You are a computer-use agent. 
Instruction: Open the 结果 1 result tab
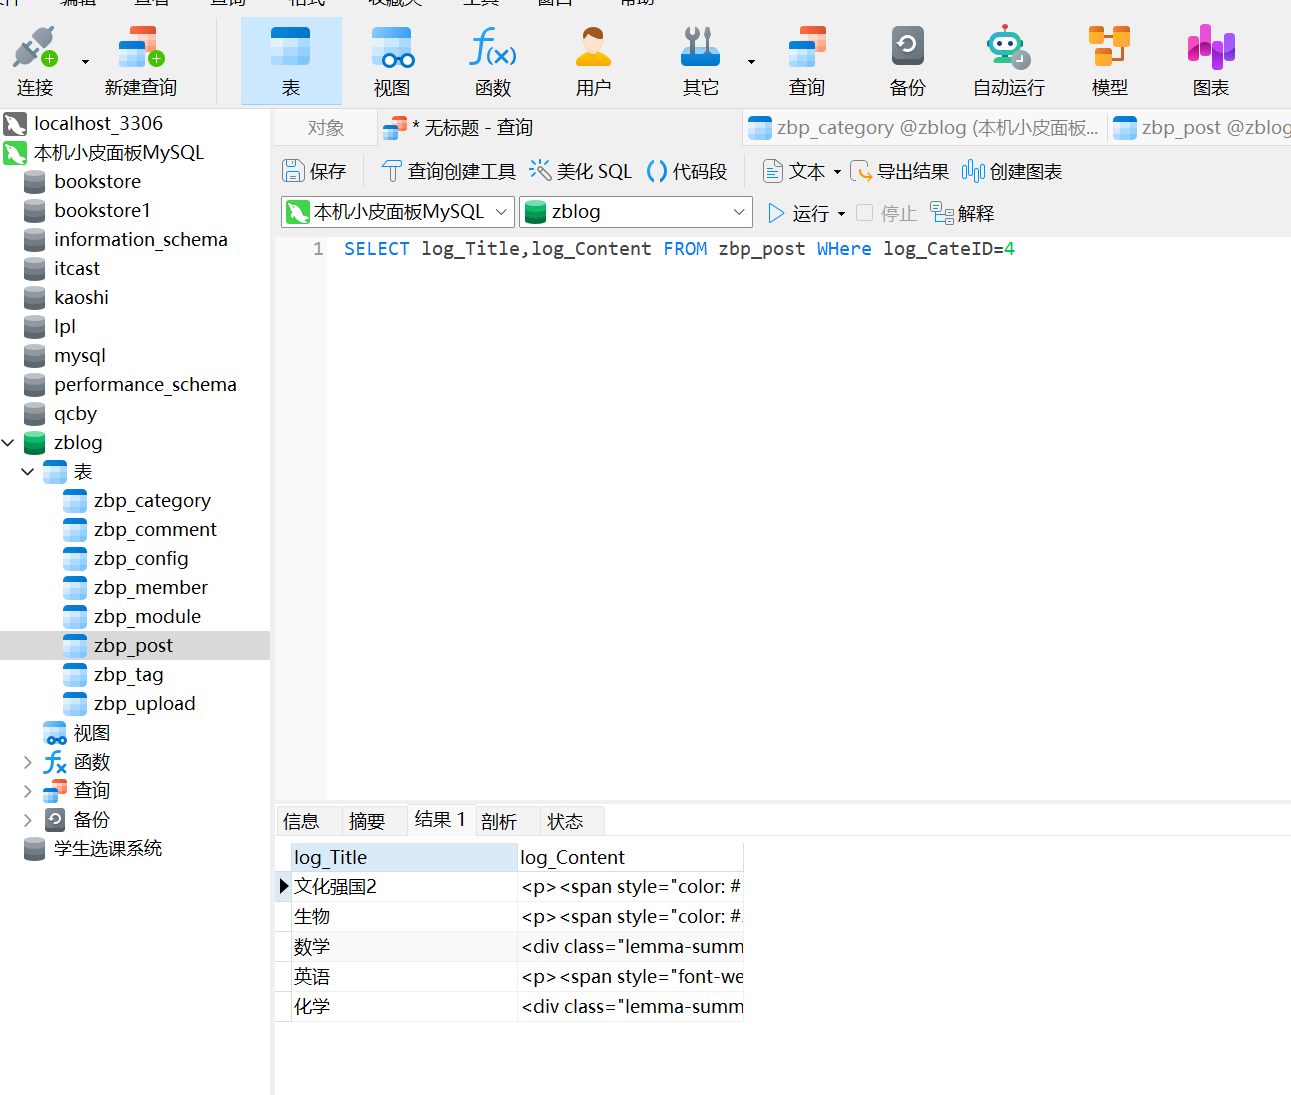click(440, 820)
